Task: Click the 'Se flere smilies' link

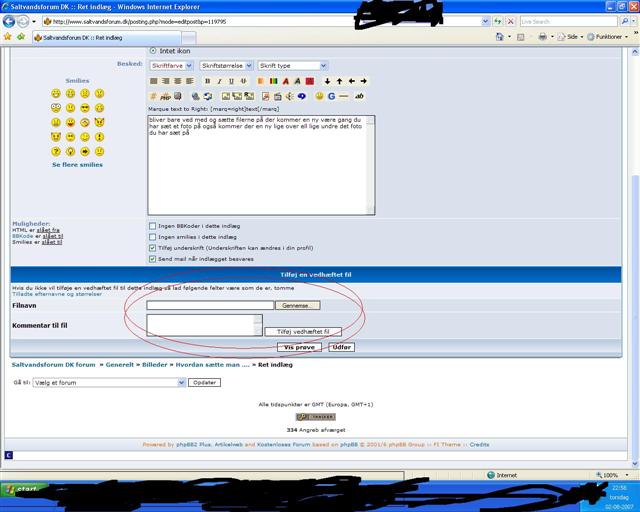Action: [77, 165]
